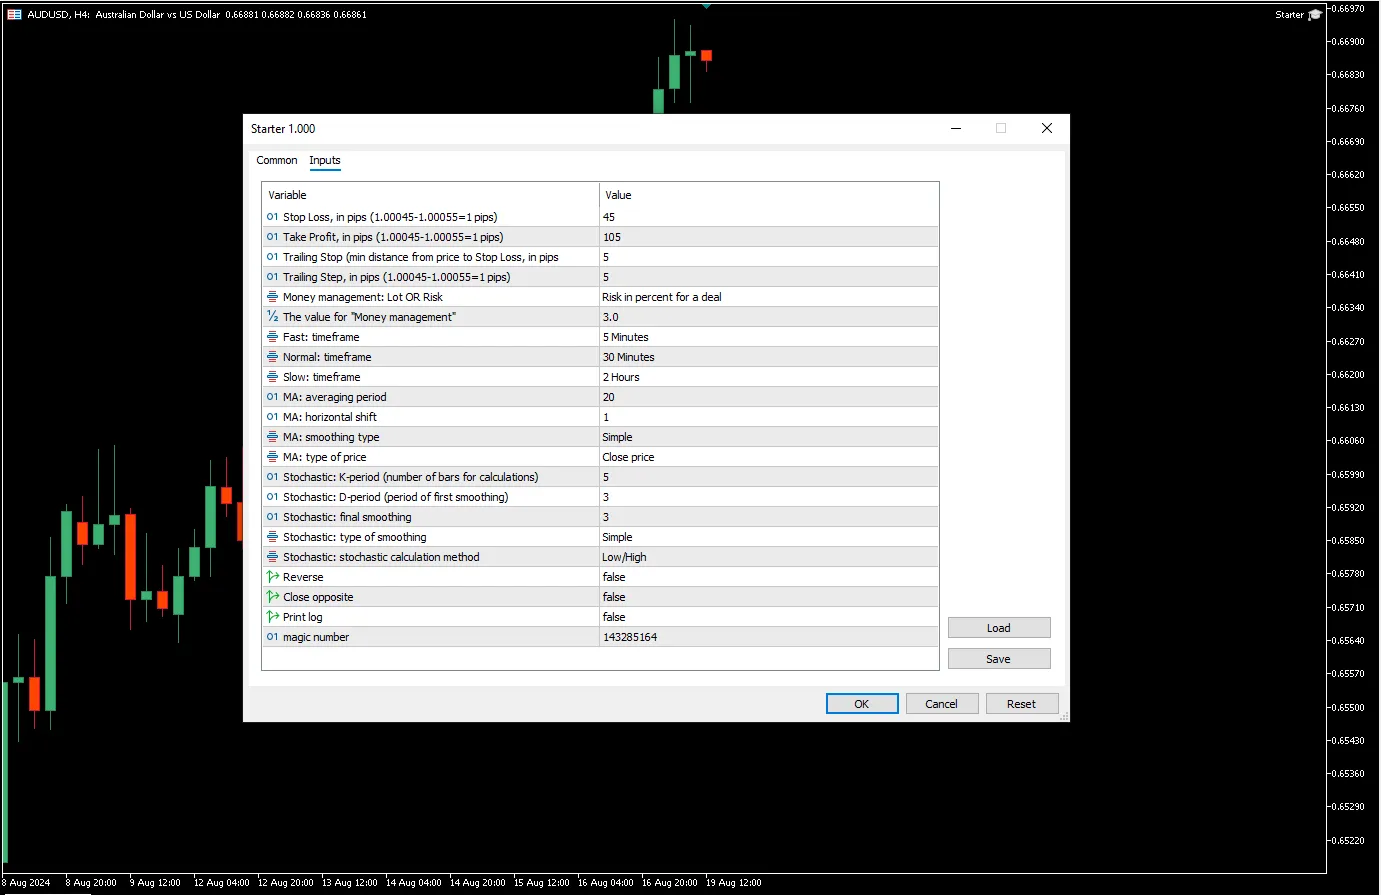
Task: Click the integer icon beside magic number row
Action: (x=272, y=637)
